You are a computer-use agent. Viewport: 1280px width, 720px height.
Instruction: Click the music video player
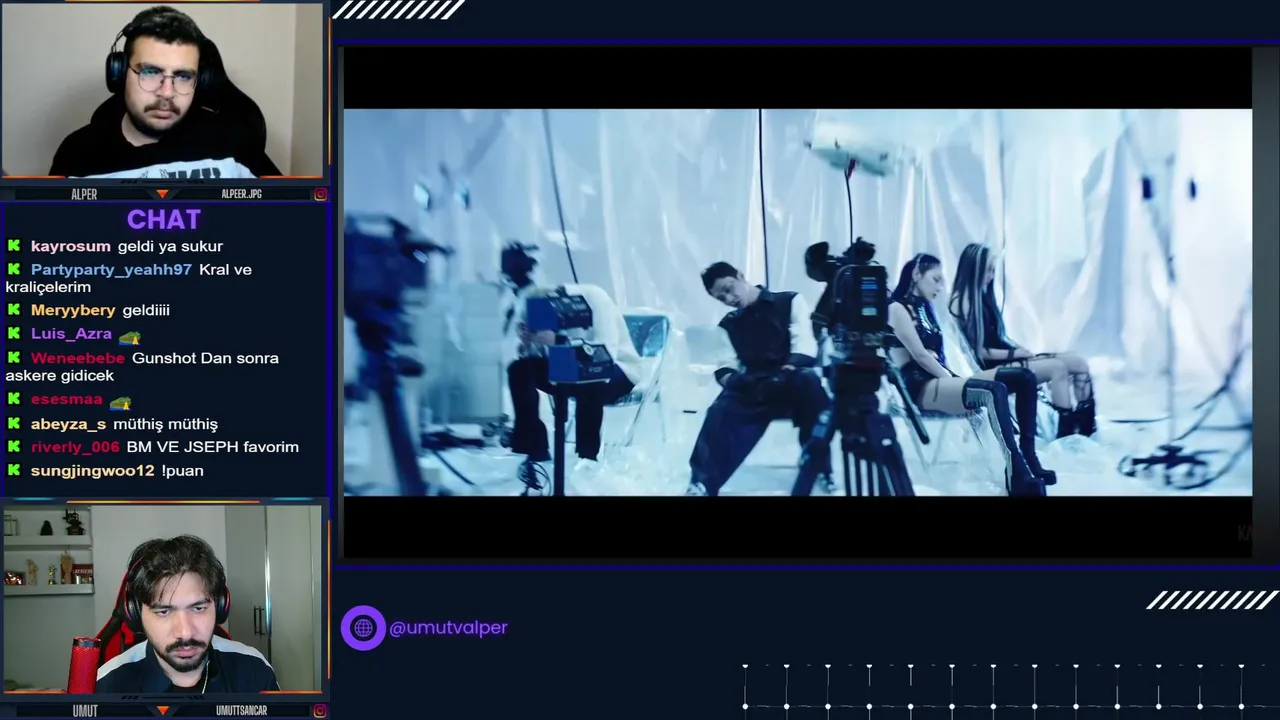tap(798, 302)
